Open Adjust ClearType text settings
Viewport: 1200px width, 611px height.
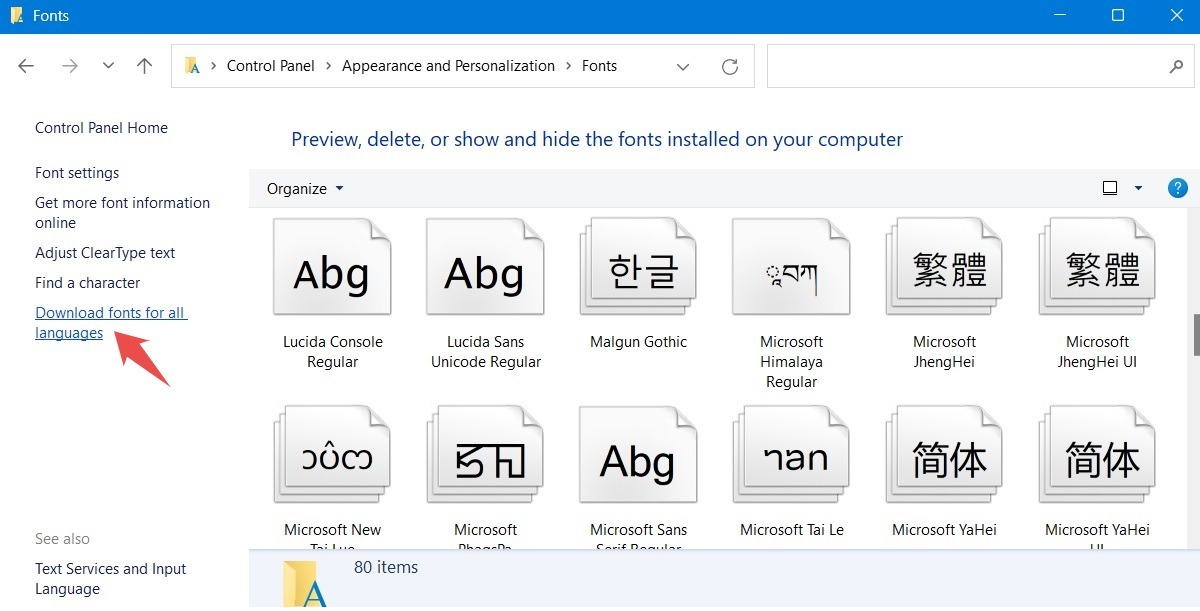(x=105, y=252)
